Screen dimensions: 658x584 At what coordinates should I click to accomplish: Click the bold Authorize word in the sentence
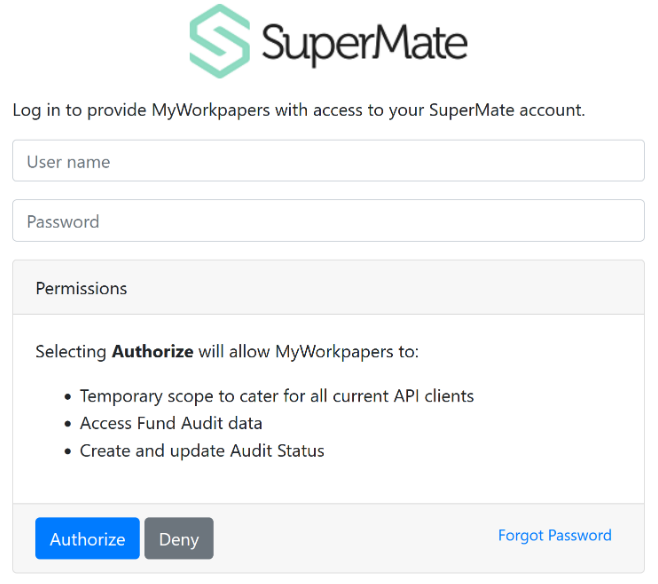click(x=152, y=352)
